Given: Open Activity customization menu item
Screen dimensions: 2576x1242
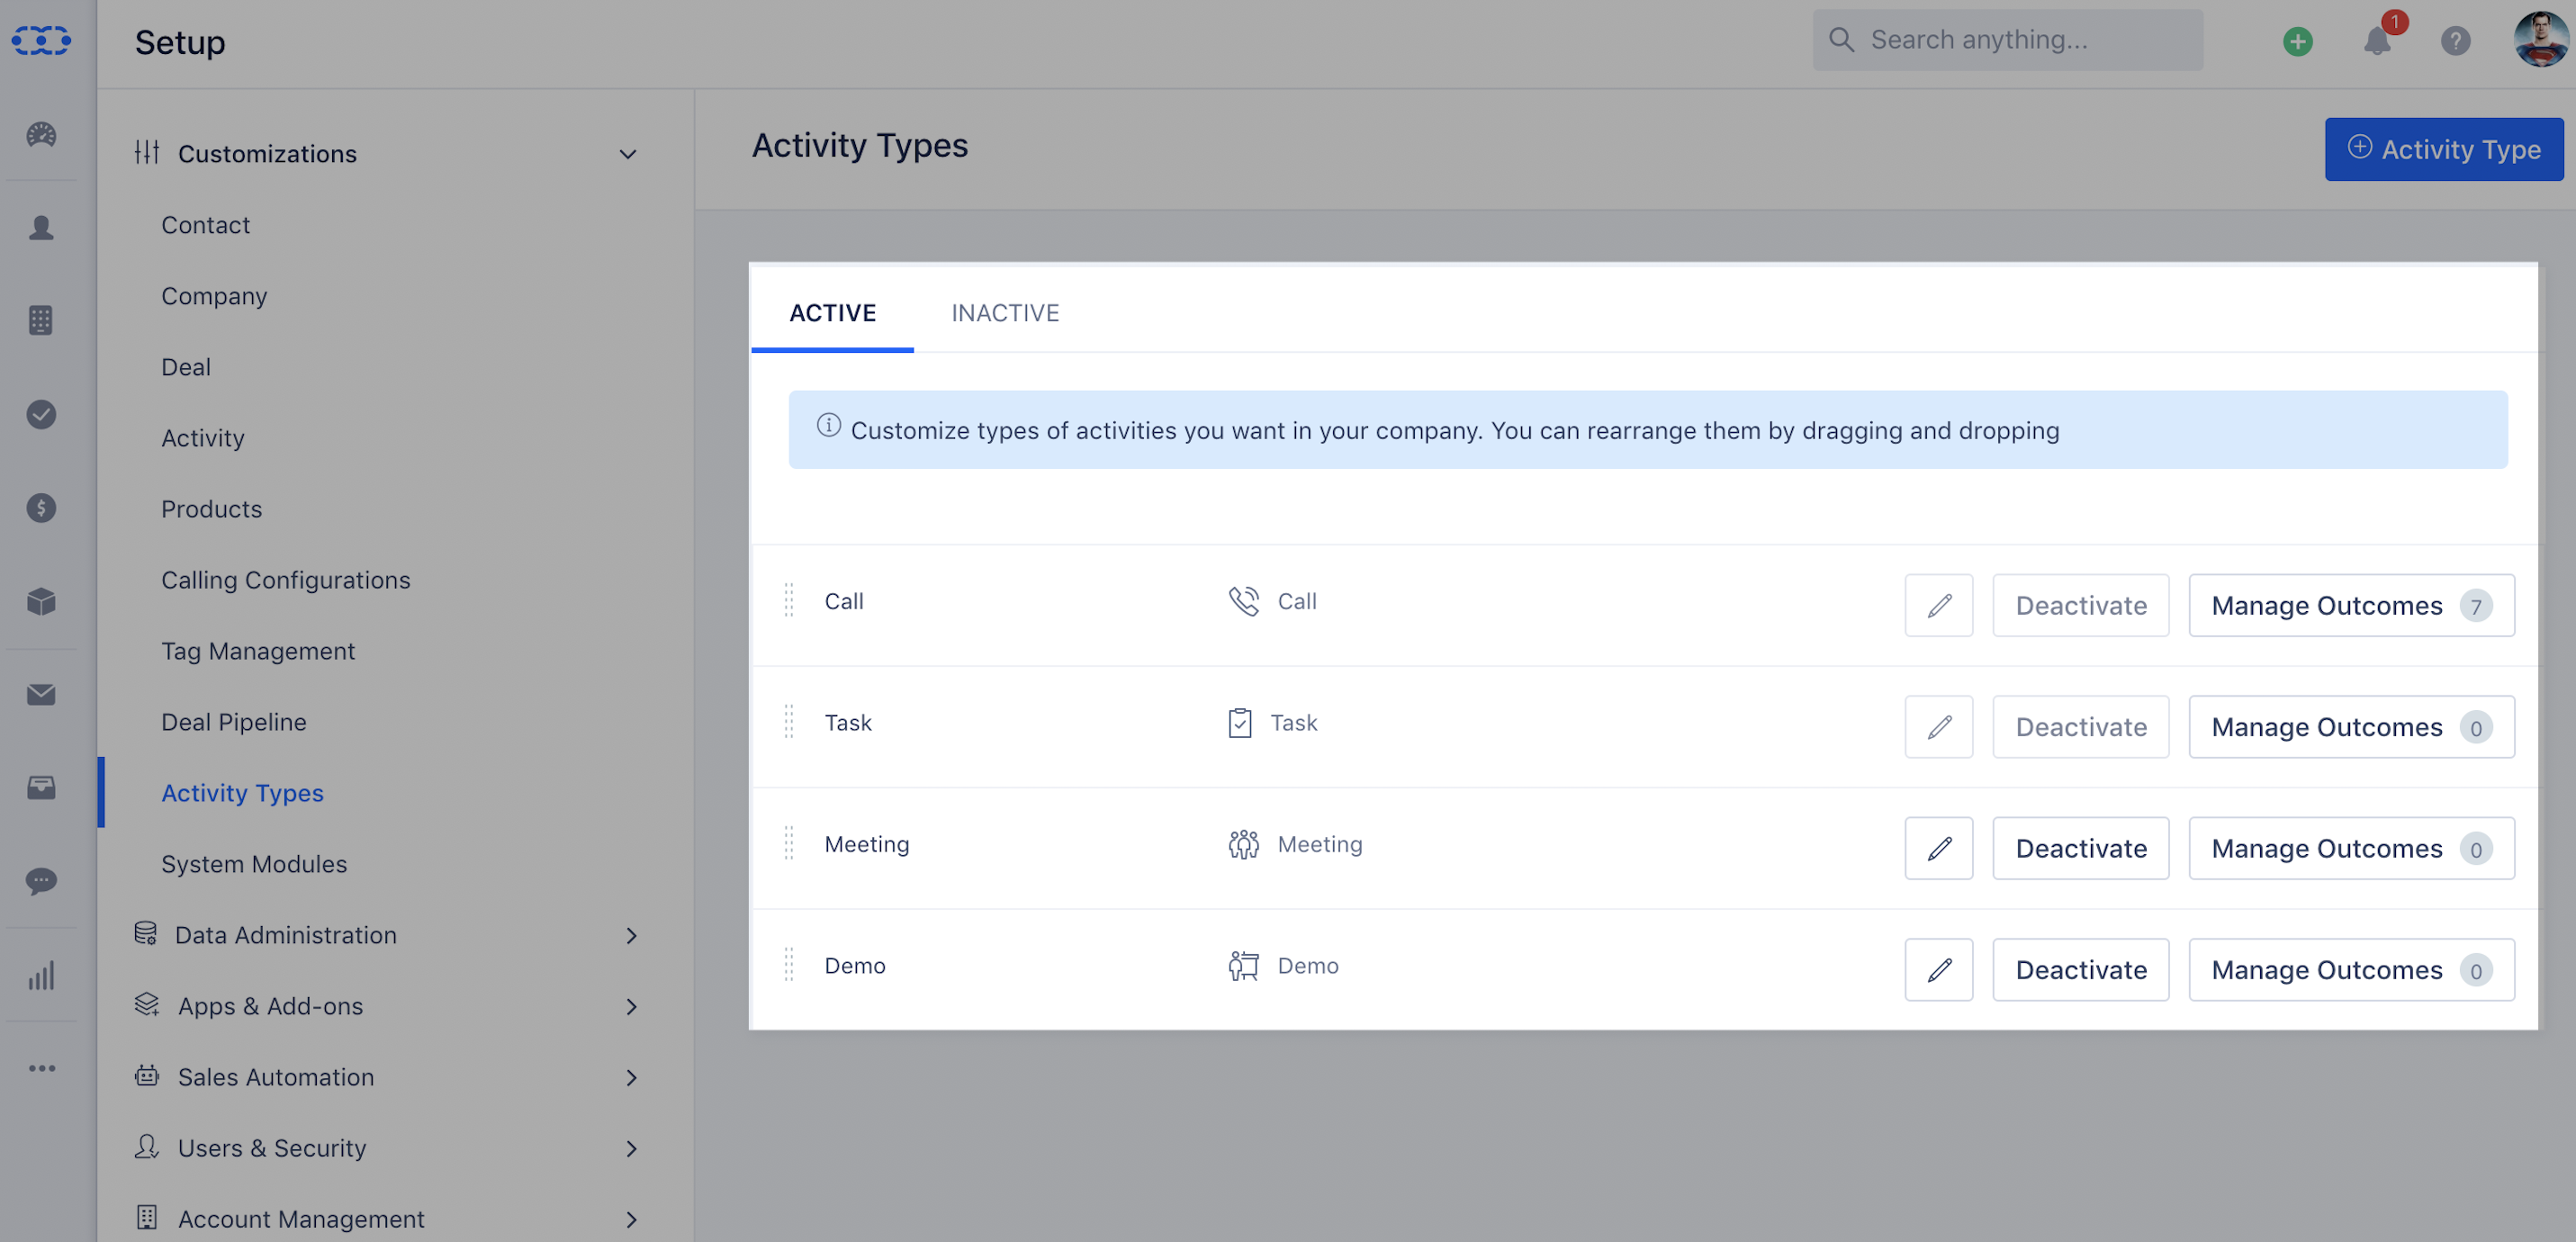Looking at the screenshot, I should point(203,438).
